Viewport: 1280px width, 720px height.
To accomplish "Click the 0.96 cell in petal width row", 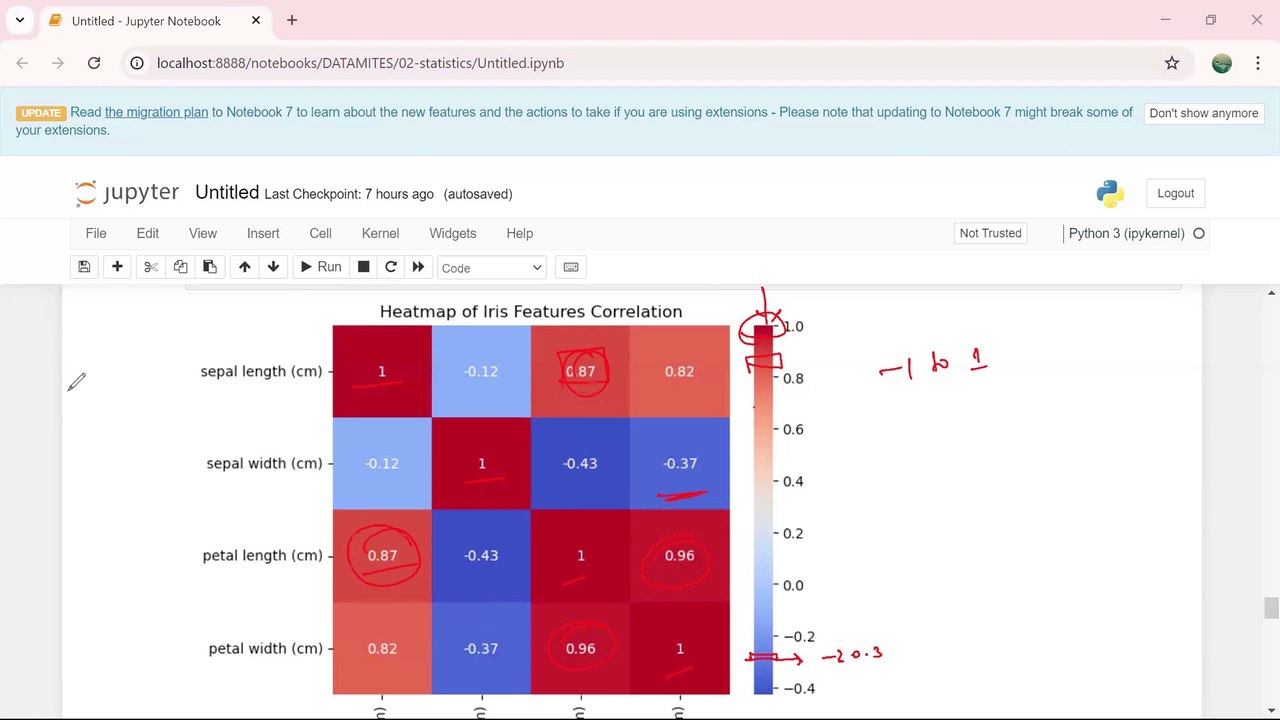I will click(580, 648).
